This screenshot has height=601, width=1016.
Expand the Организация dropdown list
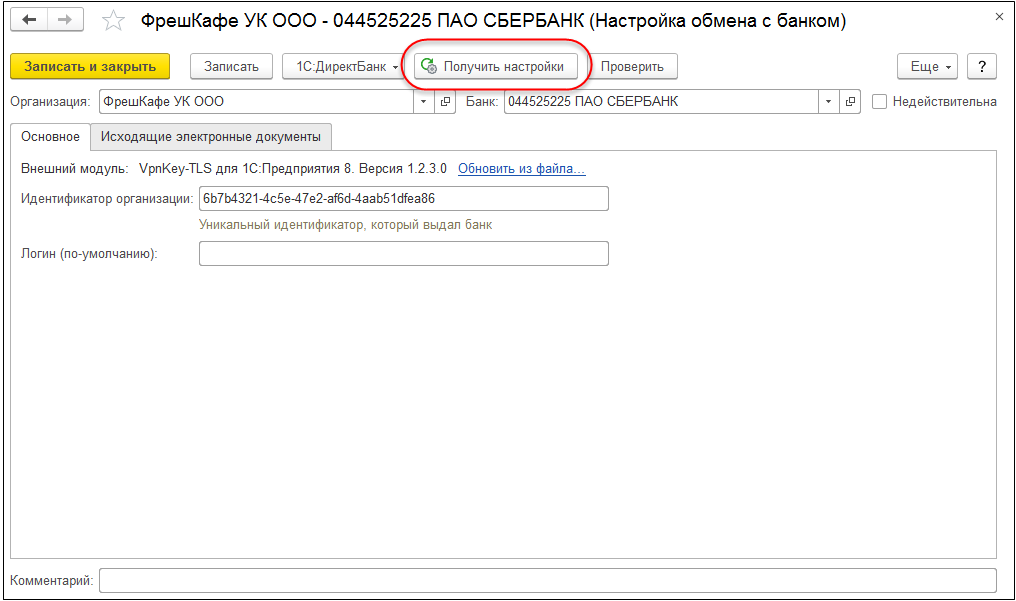coord(424,101)
